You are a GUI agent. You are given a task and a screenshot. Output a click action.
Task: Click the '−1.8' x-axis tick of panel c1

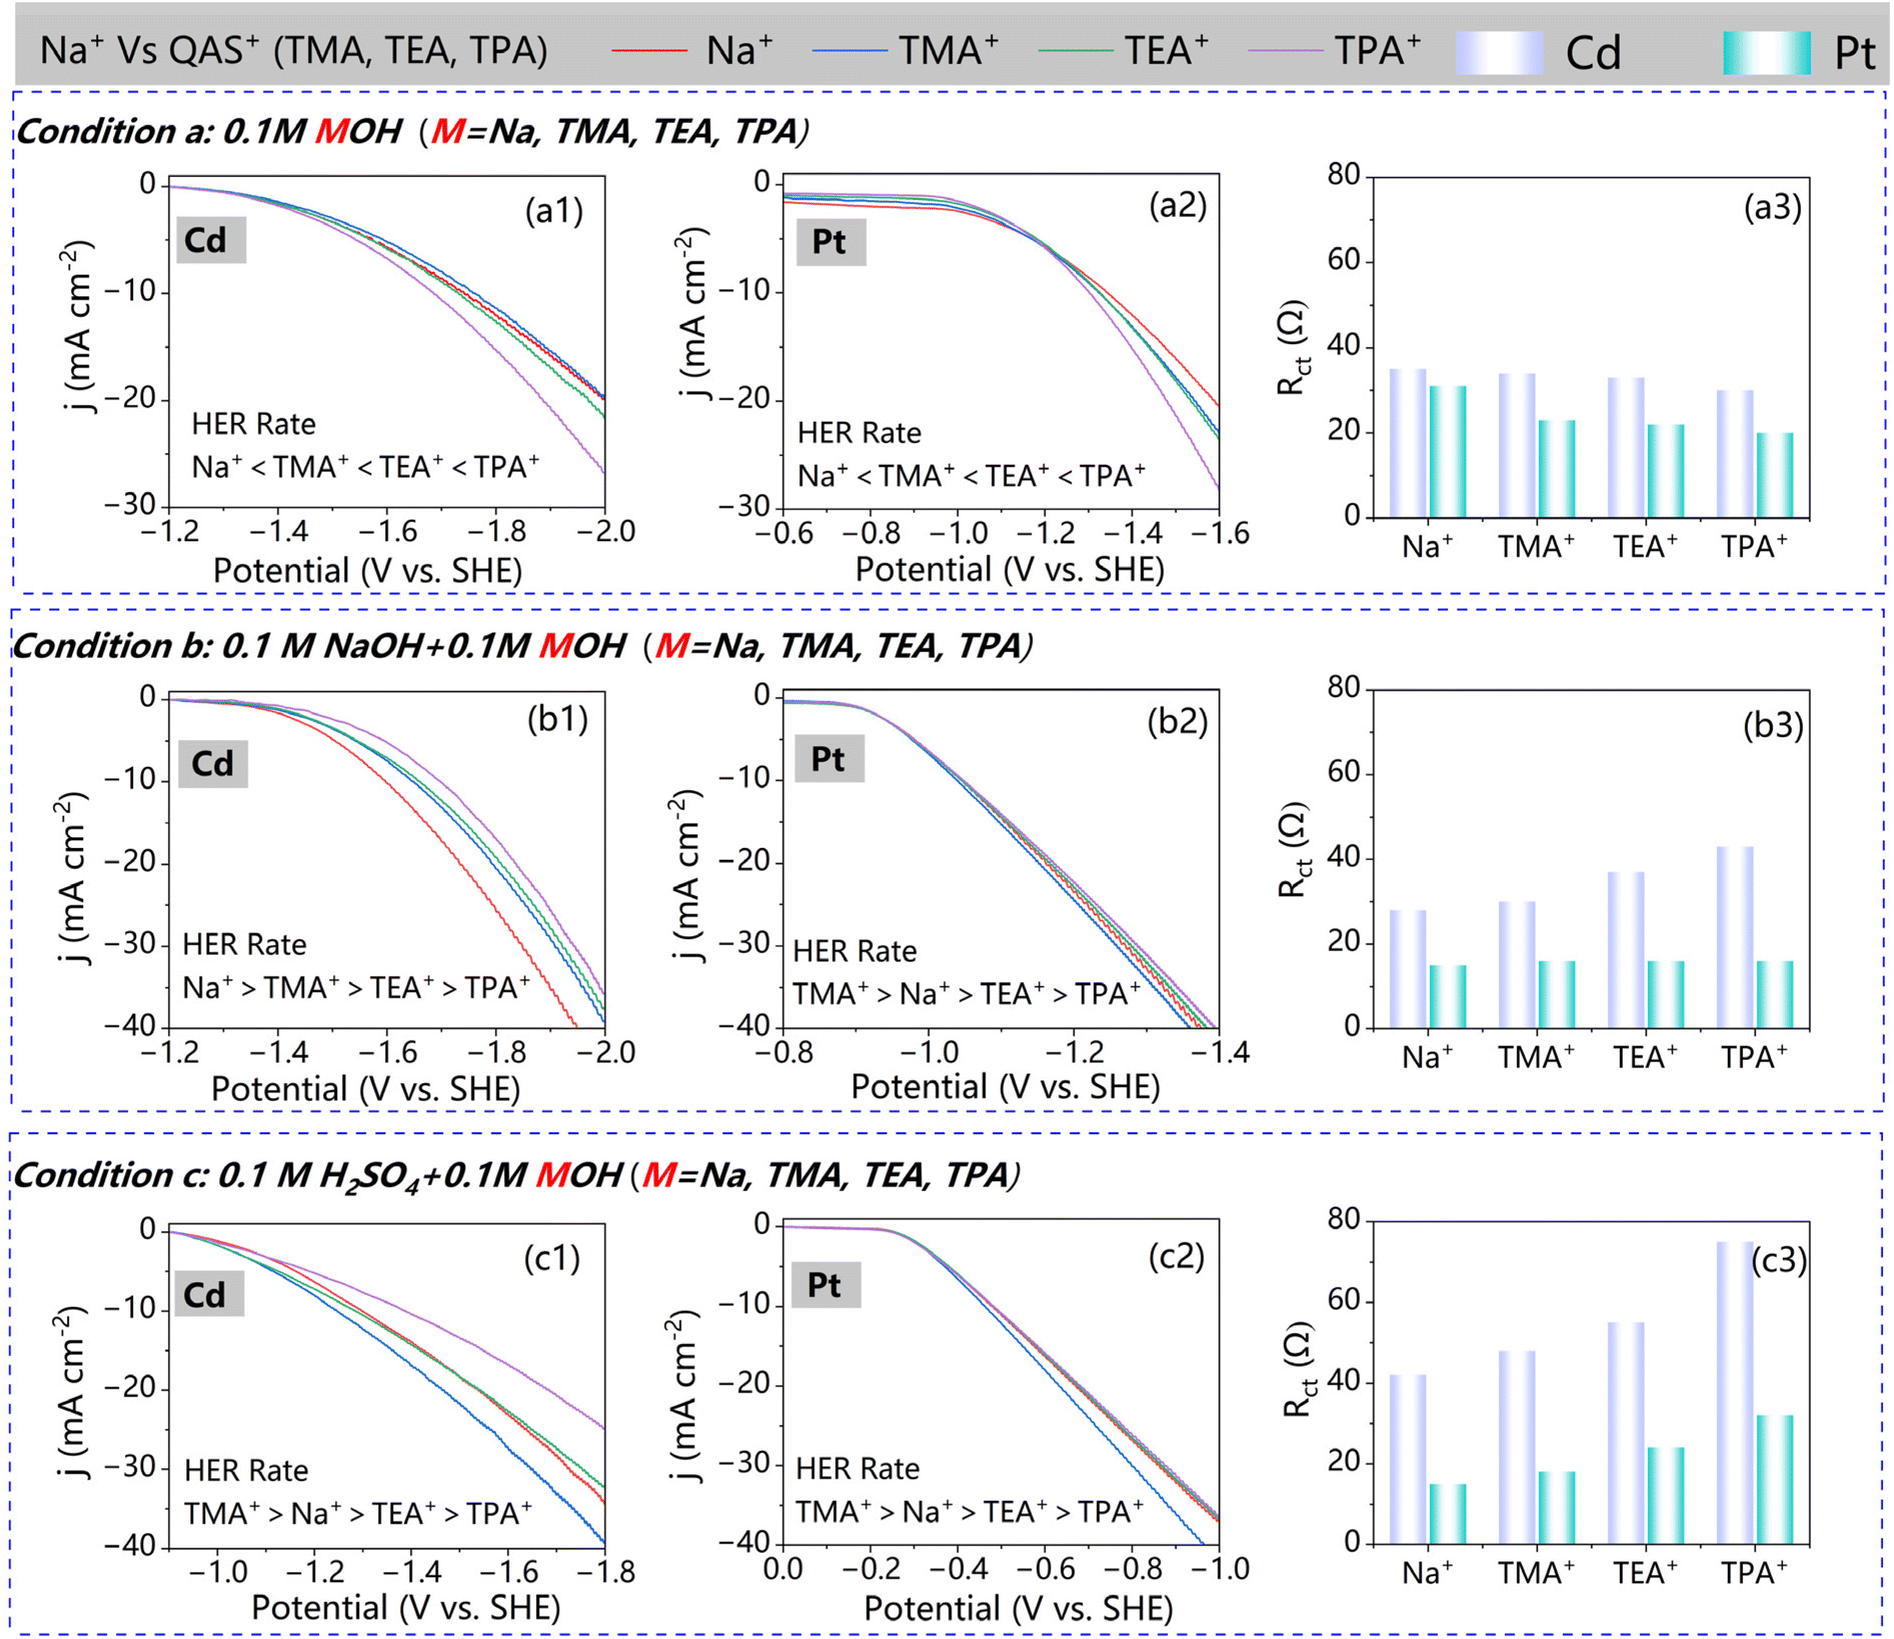(x=604, y=1572)
